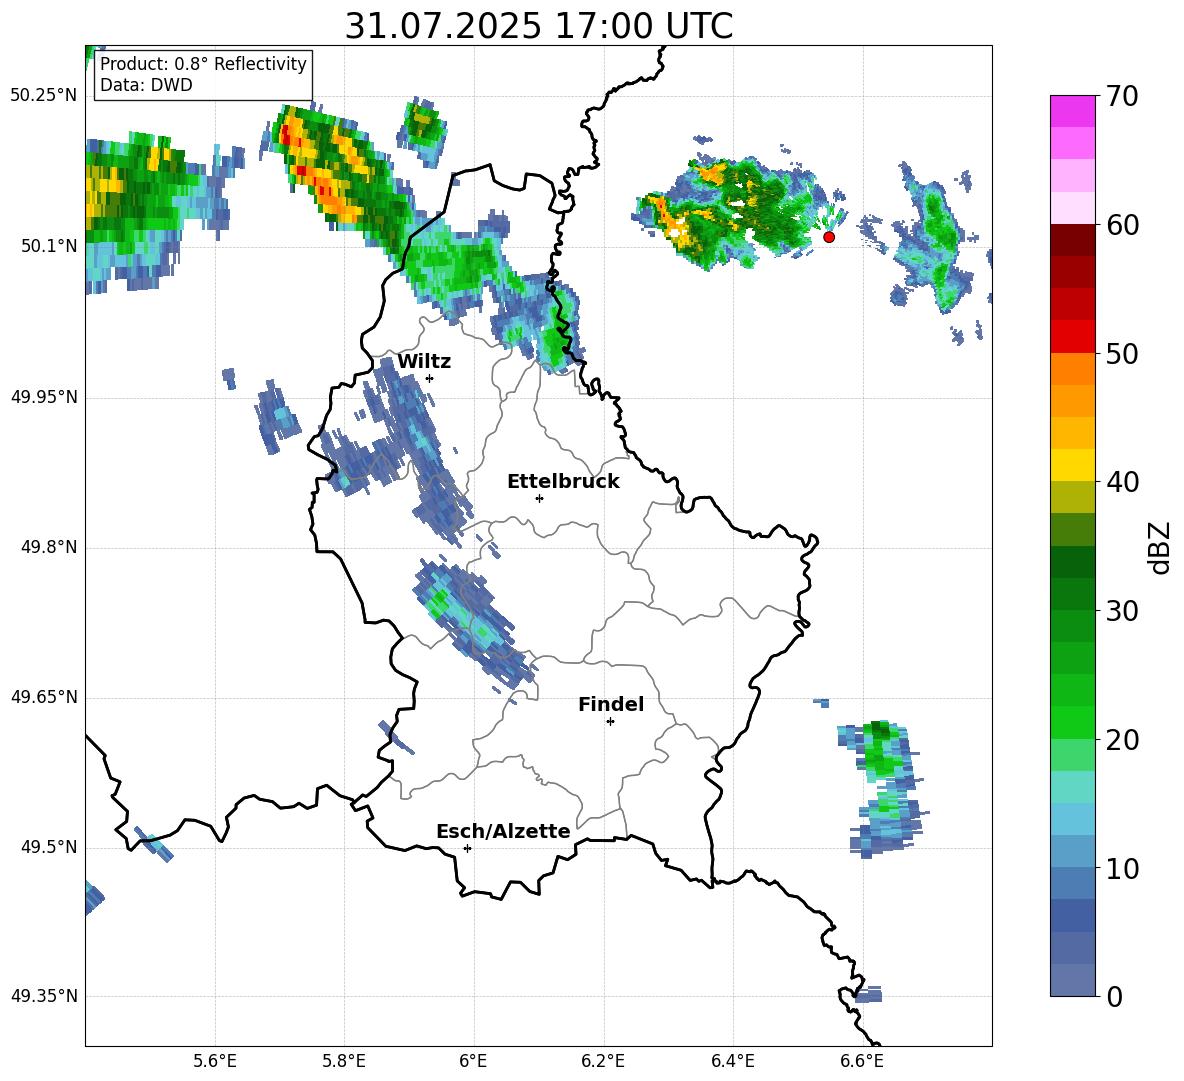Click the 'Product: 0.8° Reflectivity' text
The width and height of the screenshot is (1184, 1081).
coord(203,63)
